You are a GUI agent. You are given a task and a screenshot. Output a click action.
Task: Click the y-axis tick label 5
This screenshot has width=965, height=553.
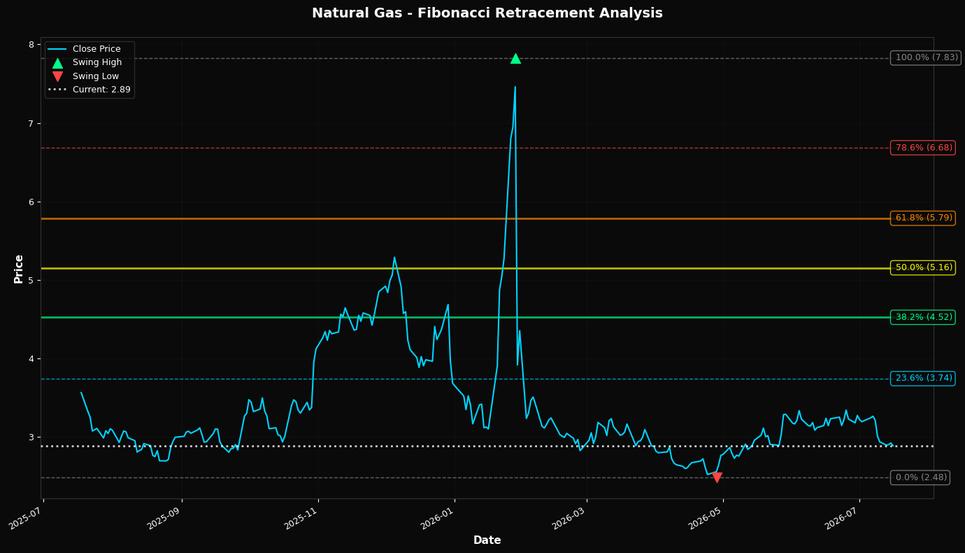31,280
